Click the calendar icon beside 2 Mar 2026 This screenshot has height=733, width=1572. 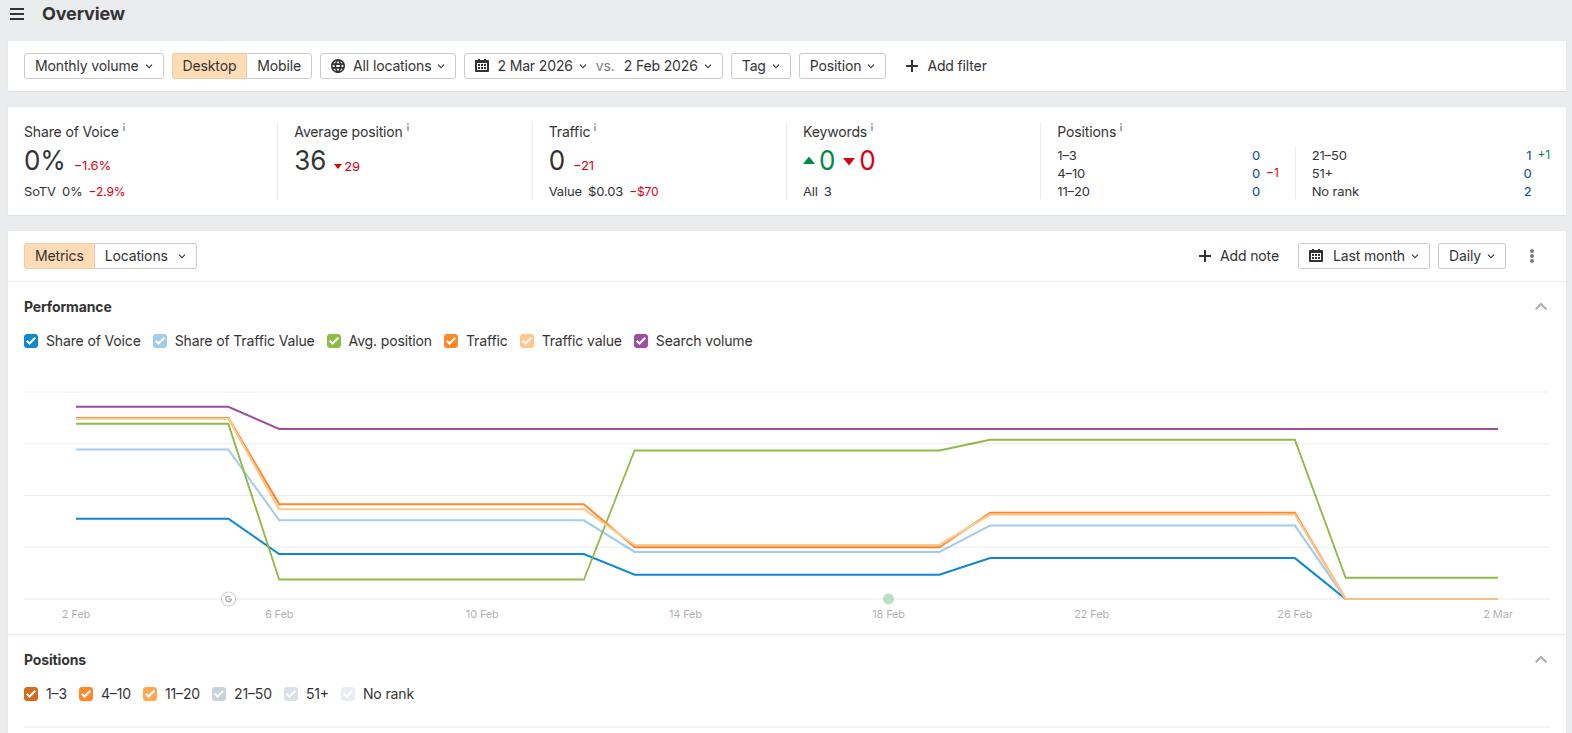pyautogui.click(x=482, y=66)
